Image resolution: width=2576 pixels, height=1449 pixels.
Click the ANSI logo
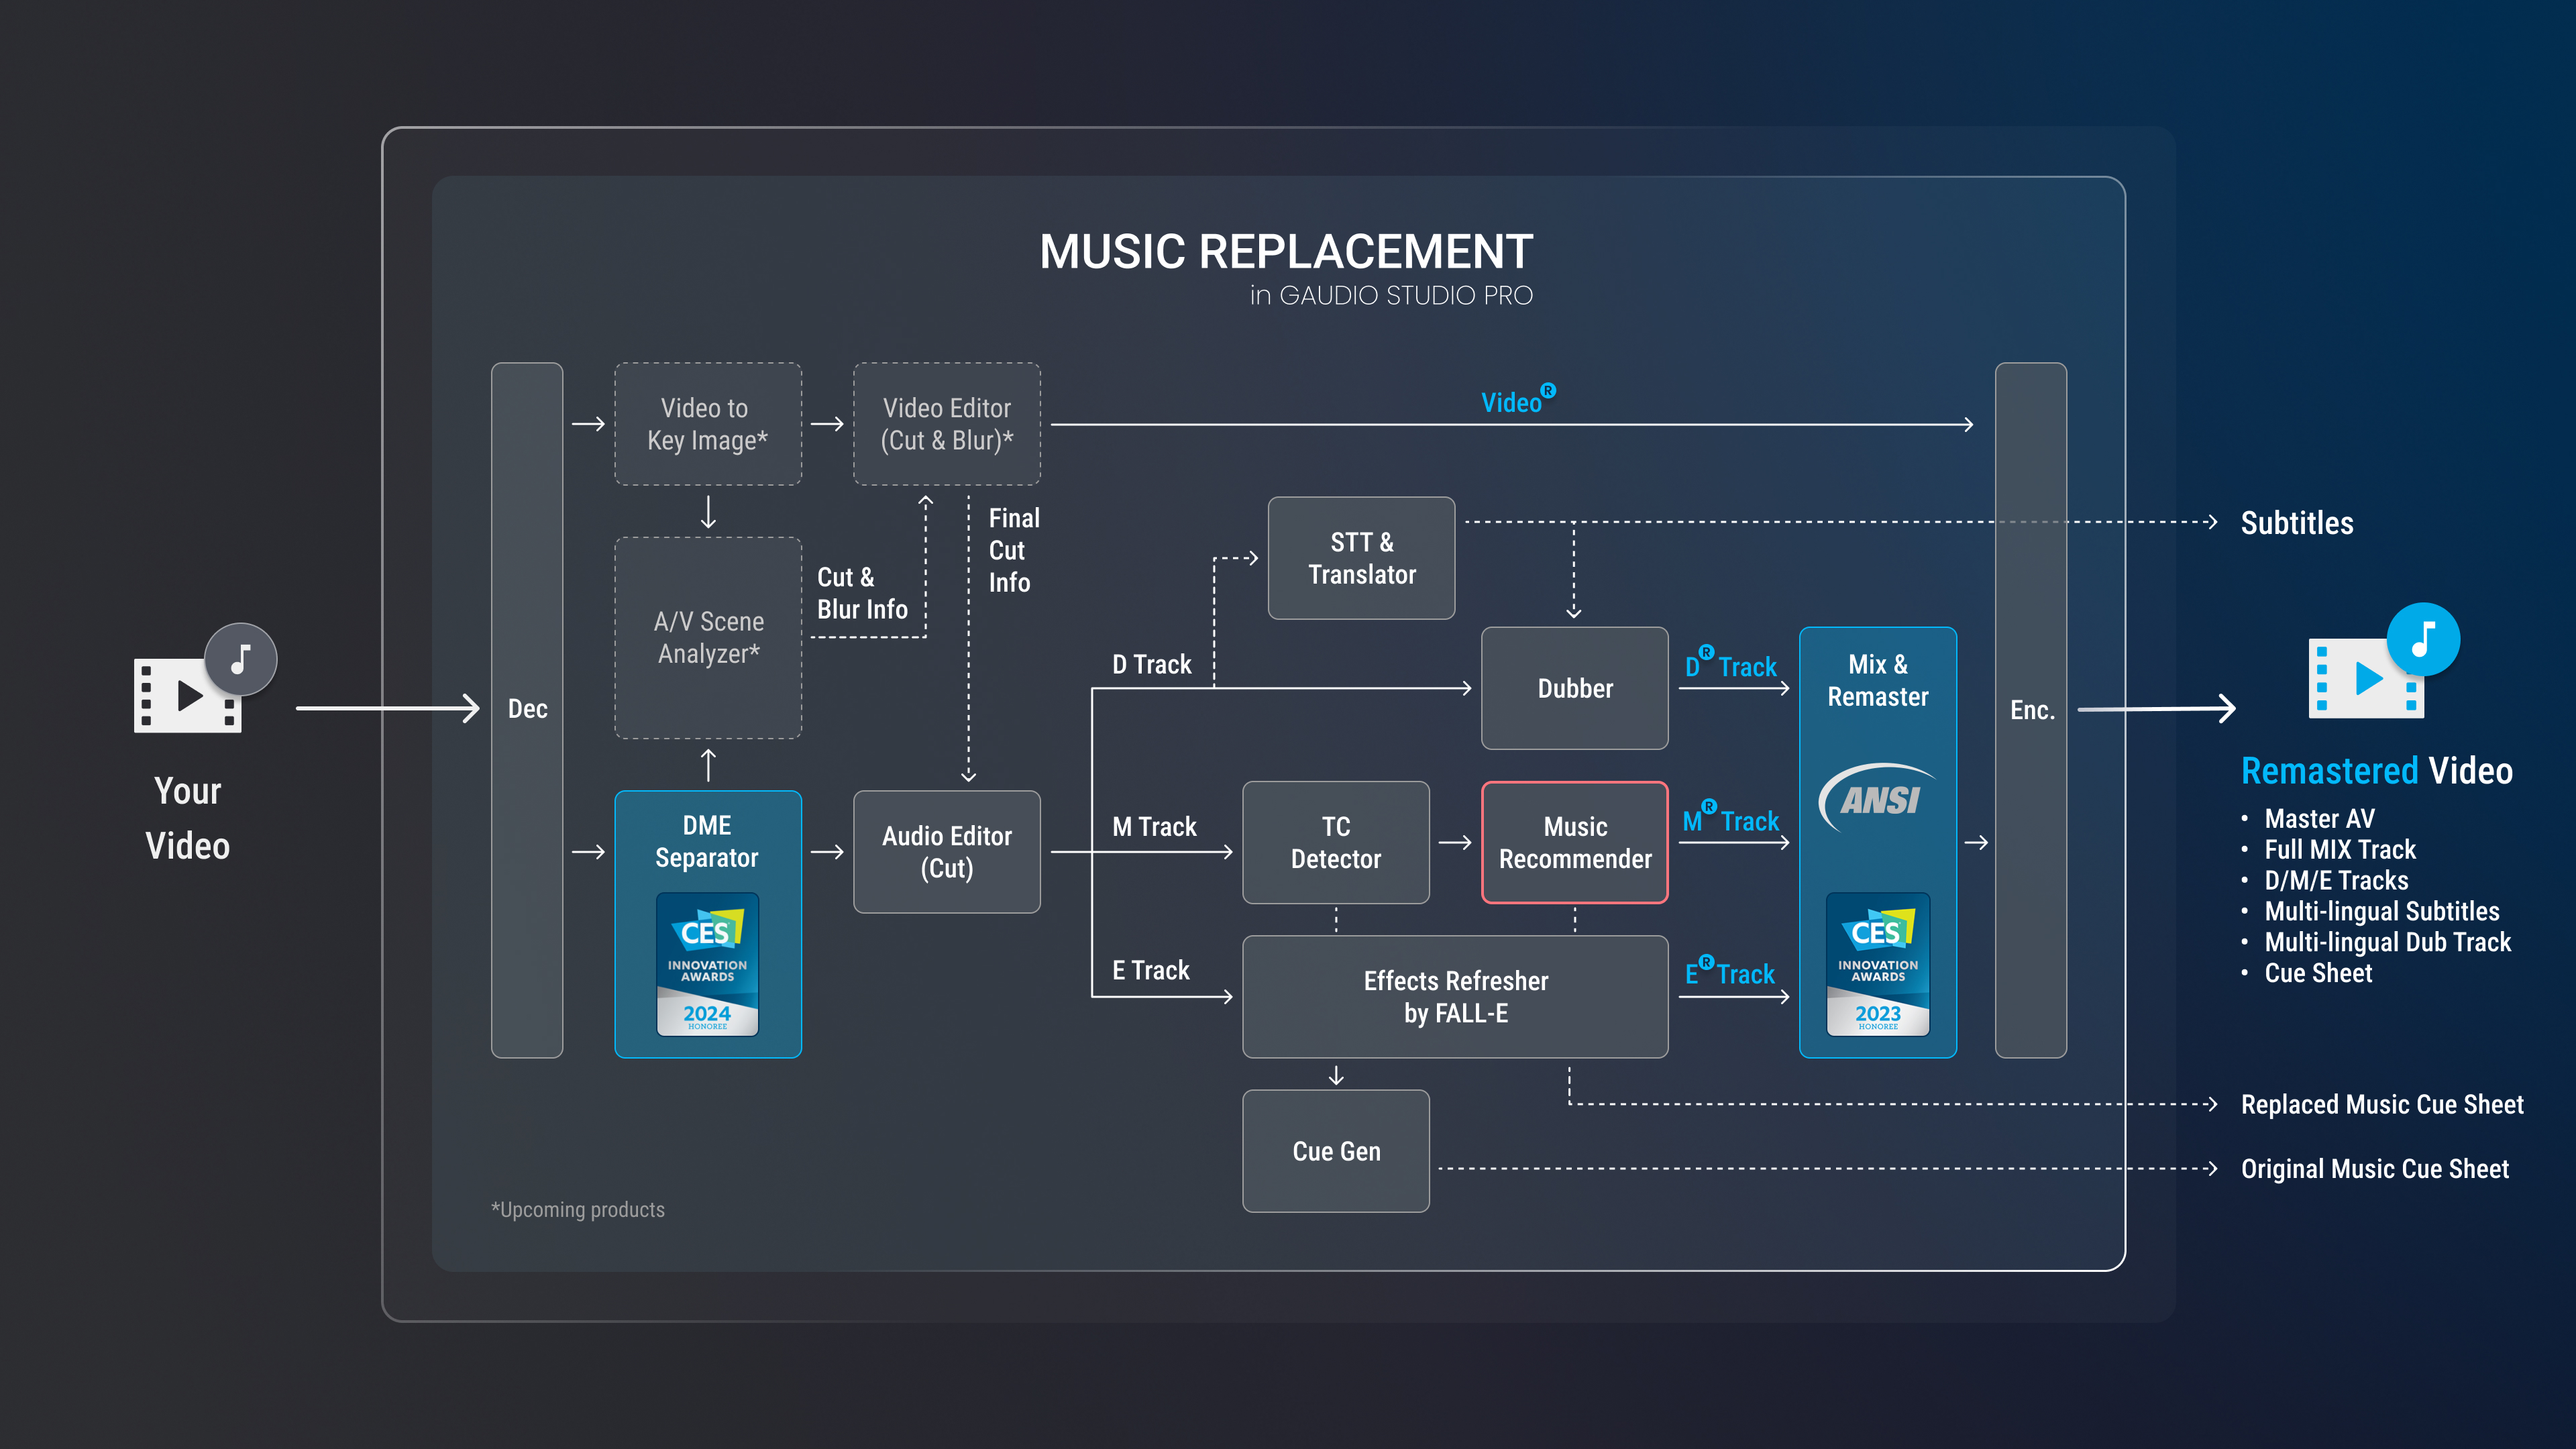pos(1877,797)
